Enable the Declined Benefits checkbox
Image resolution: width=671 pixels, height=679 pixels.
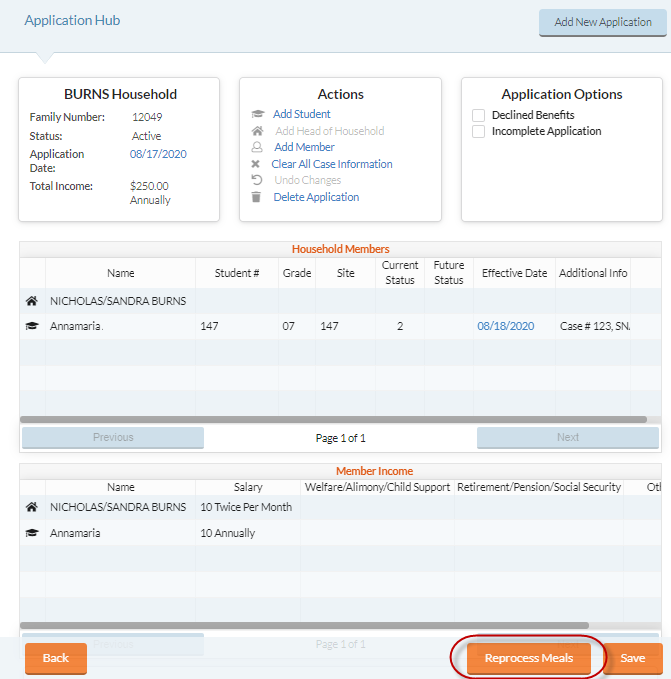[x=479, y=116]
